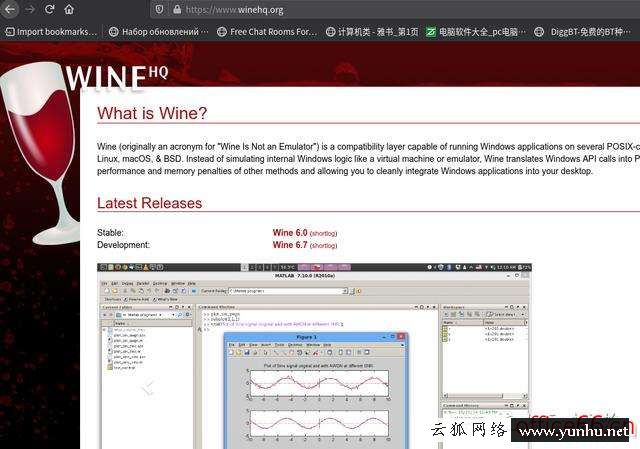Open the tracking protection shield icon
This screenshot has height=449, width=640.
(160, 9)
